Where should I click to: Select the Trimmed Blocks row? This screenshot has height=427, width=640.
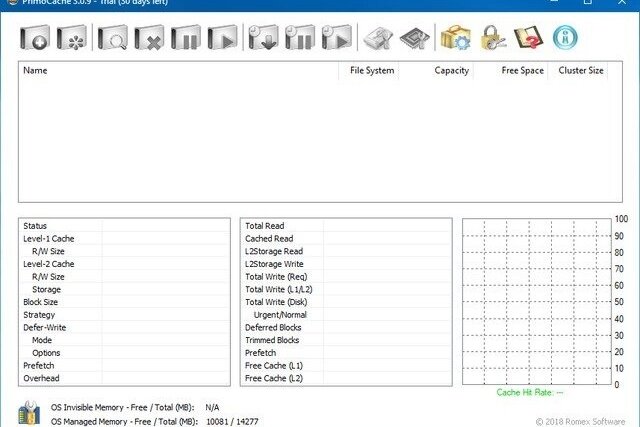pyautogui.click(x=346, y=340)
